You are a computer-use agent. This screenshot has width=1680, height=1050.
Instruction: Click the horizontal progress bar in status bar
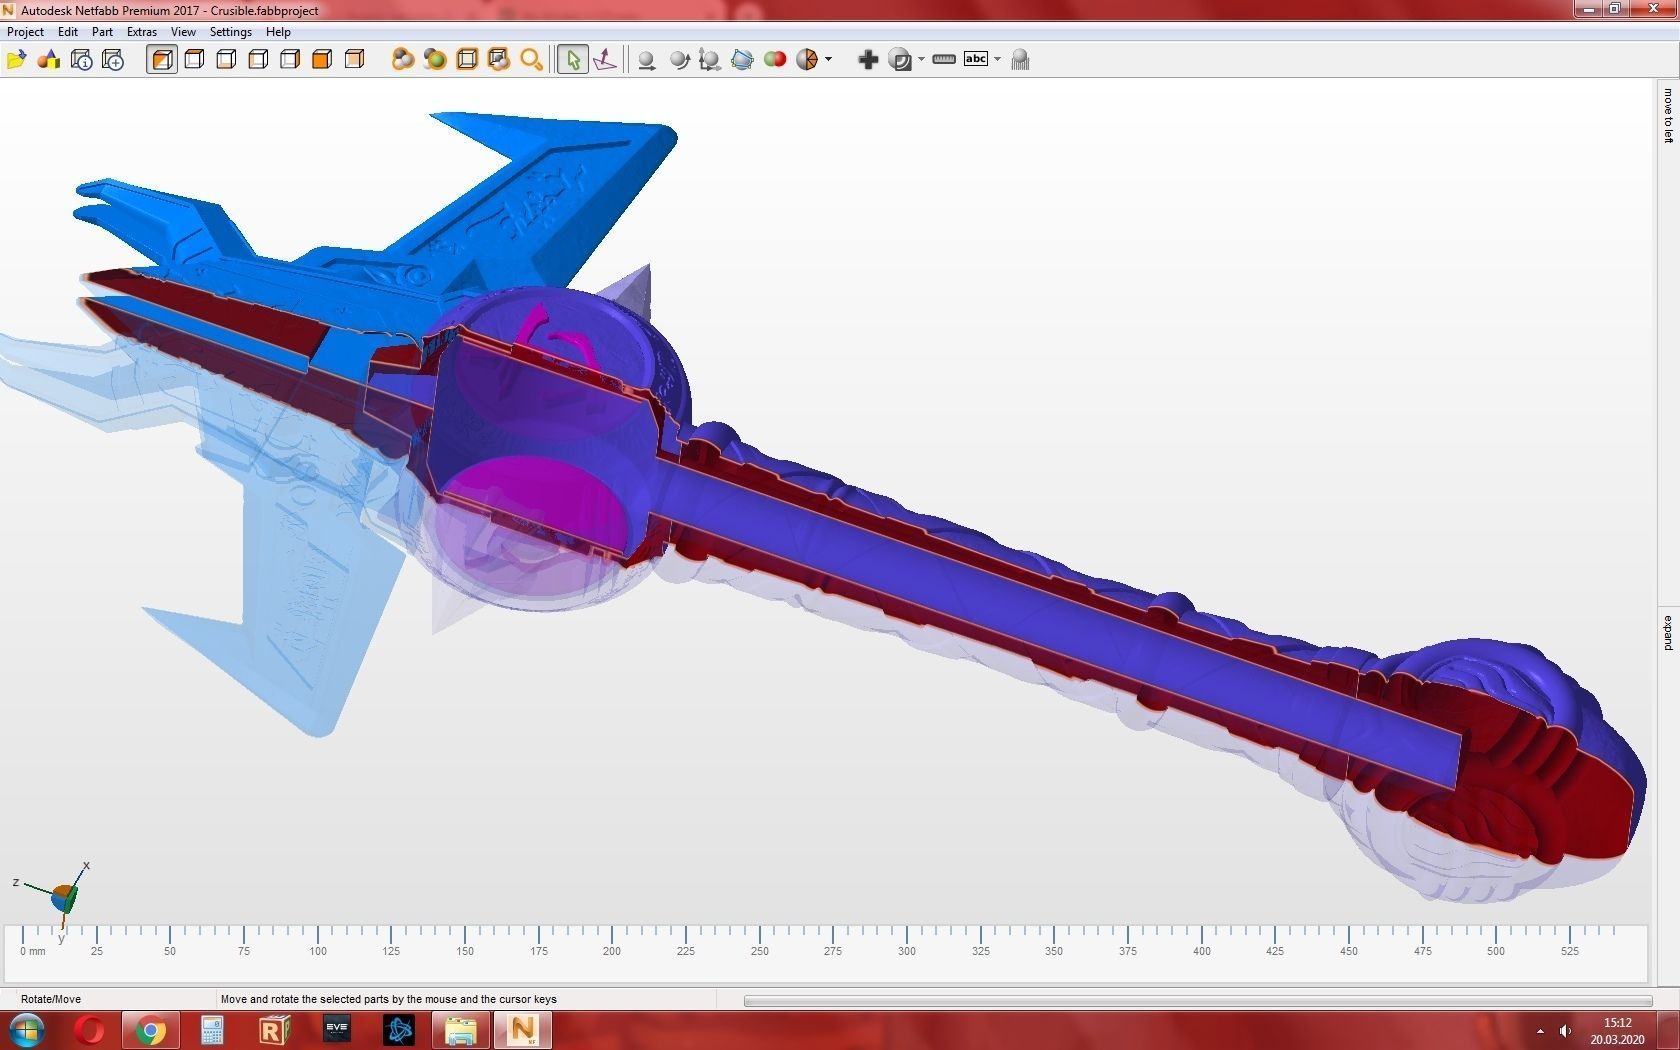tap(1198, 1000)
